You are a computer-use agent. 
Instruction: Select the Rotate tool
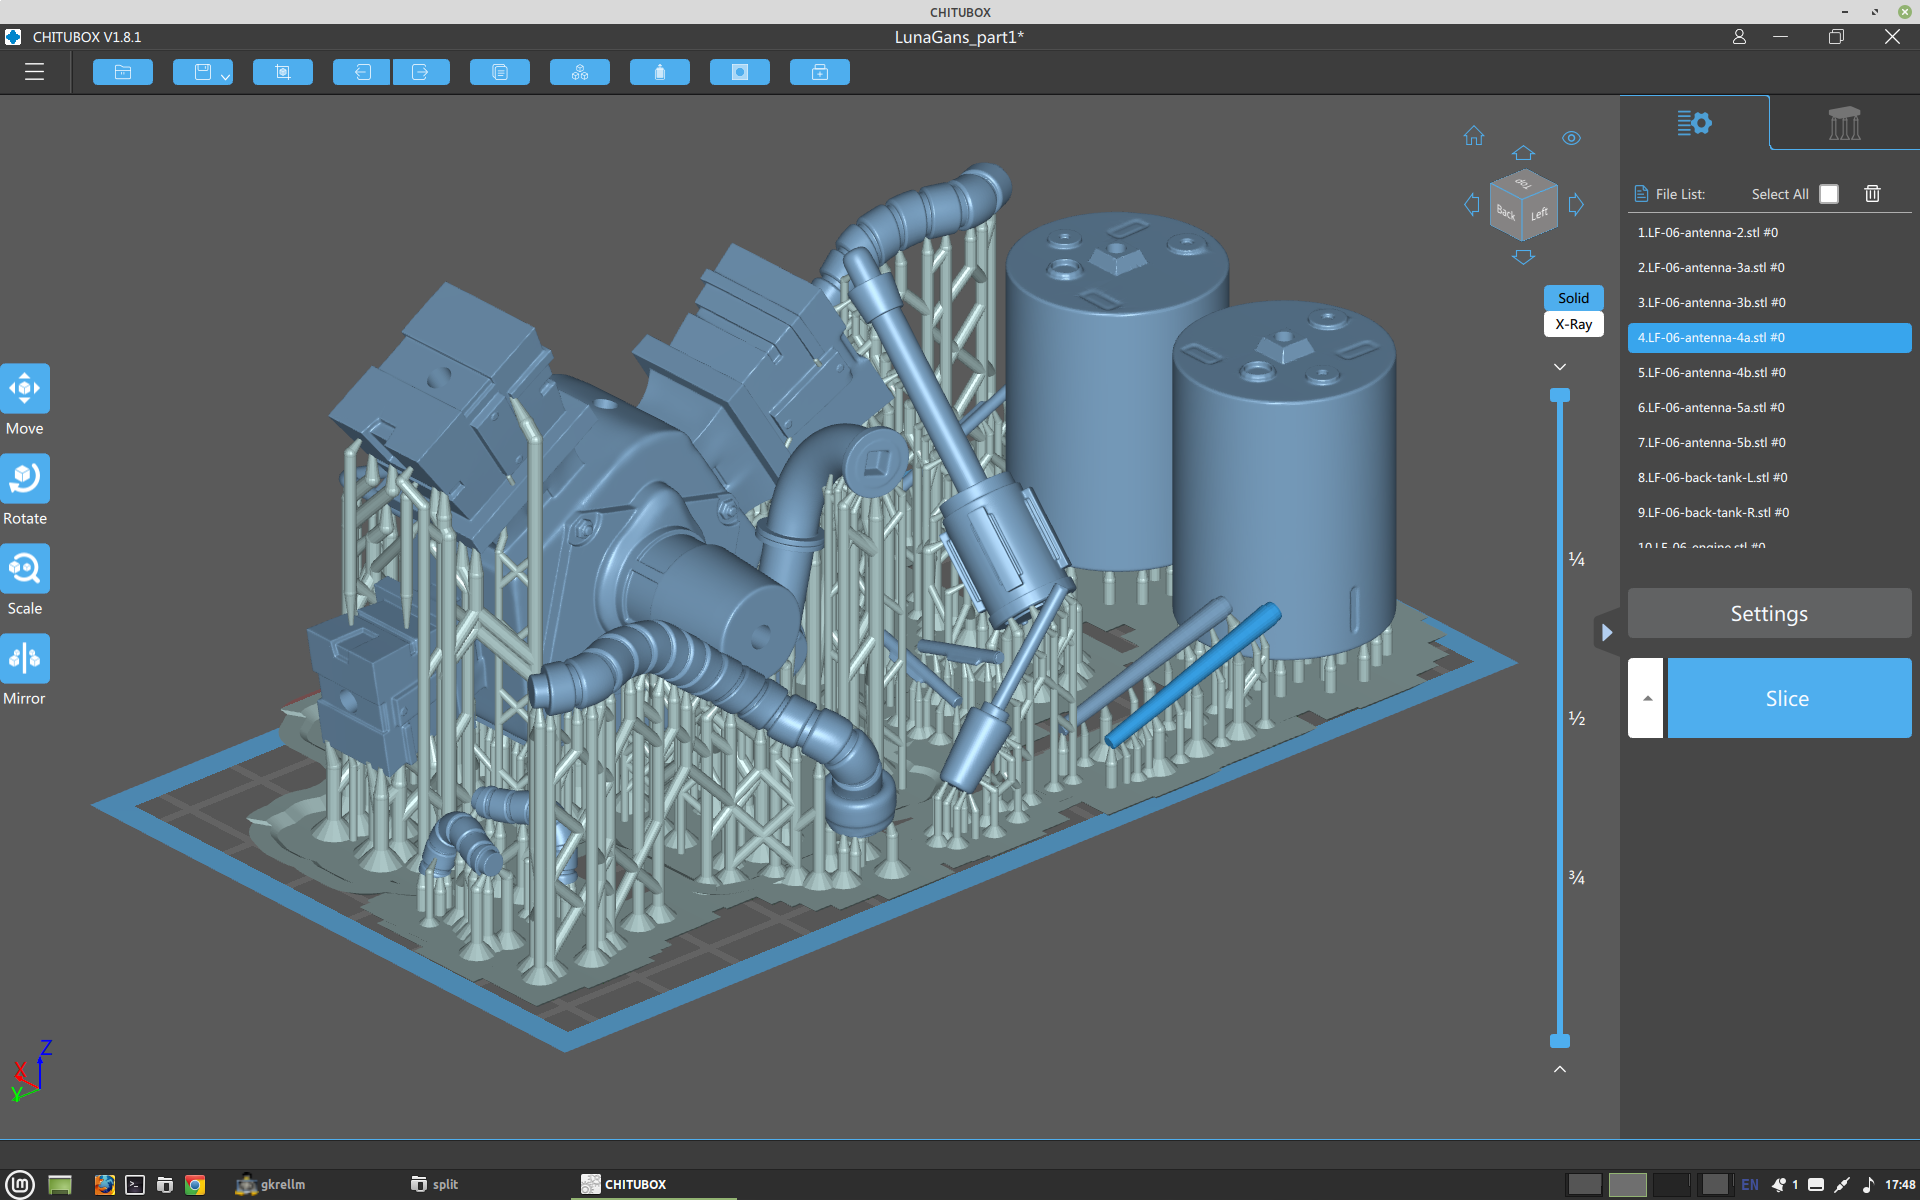(25, 480)
